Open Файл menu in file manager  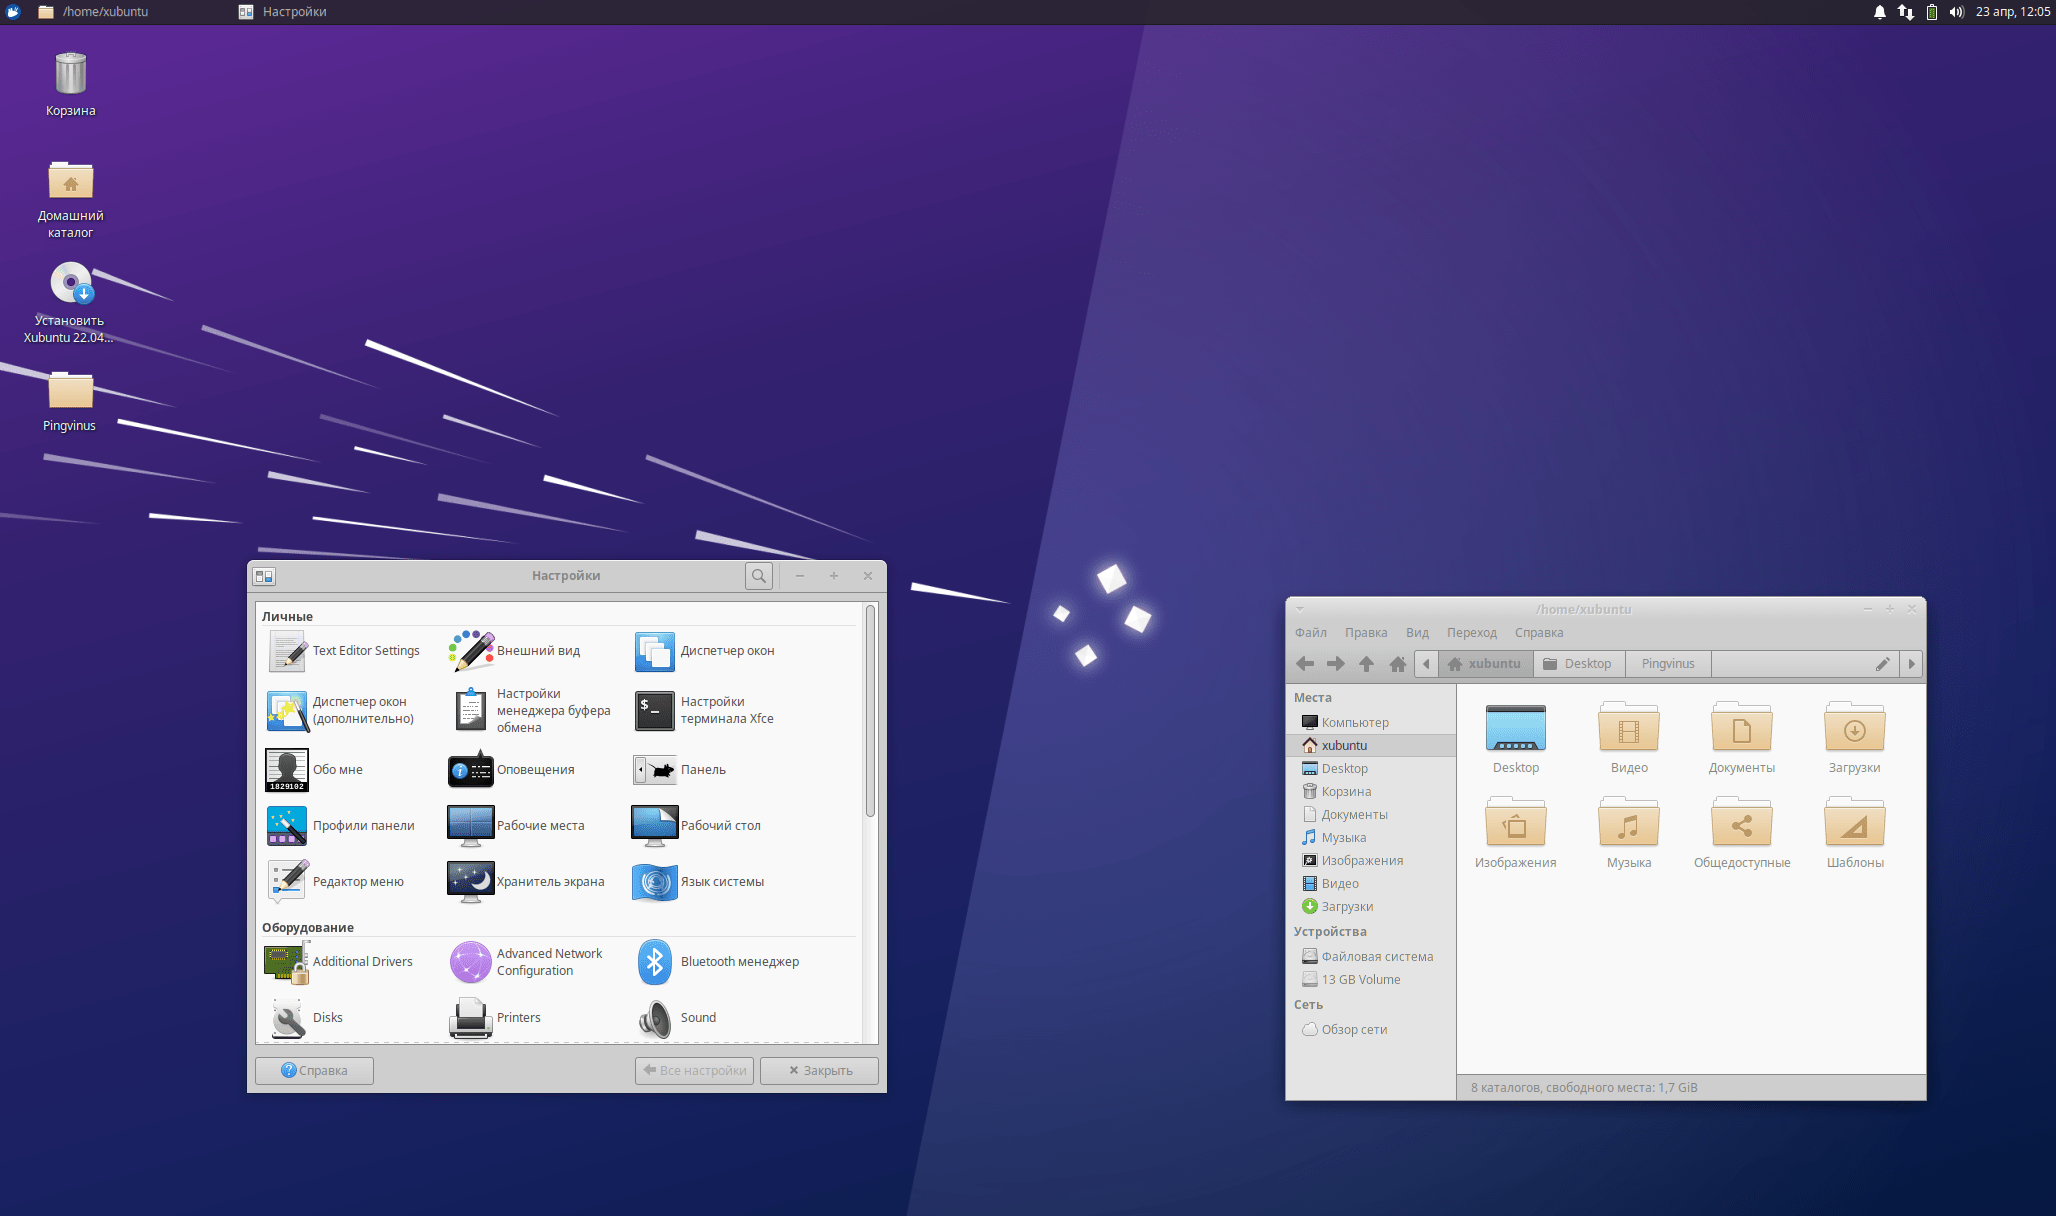pos(1311,633)
